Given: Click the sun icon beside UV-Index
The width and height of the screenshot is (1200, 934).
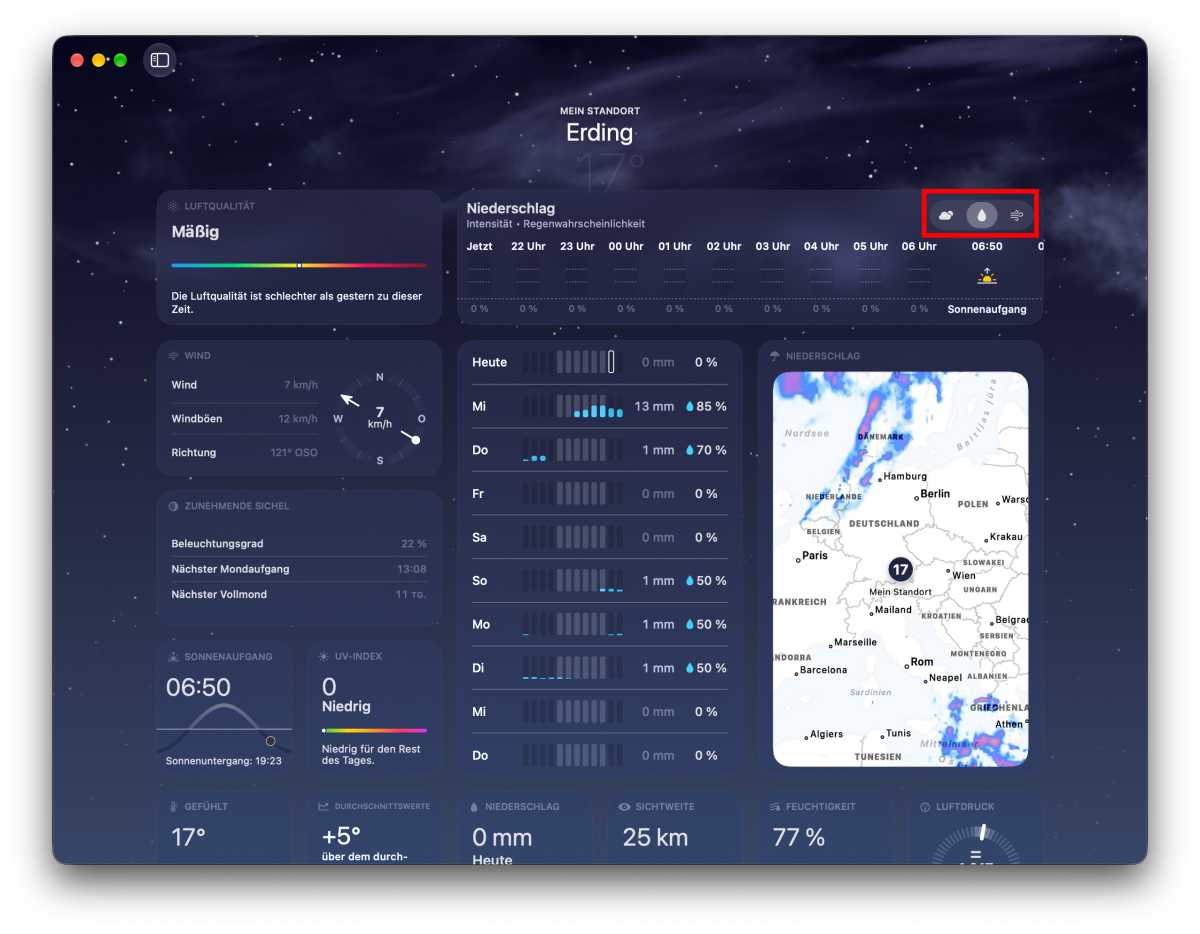Looking at the screenshot, I should 324,656.
